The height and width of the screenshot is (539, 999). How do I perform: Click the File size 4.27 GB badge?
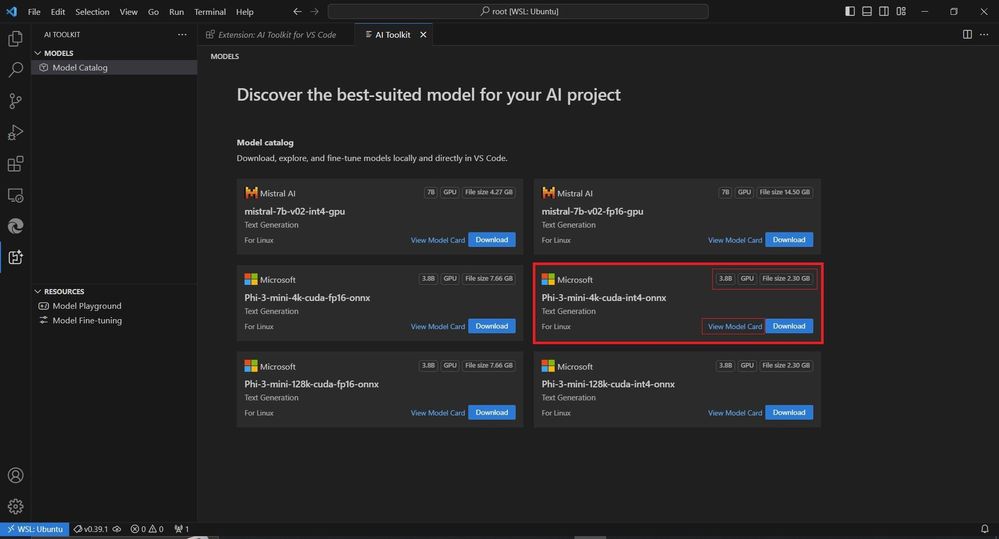(489, 192)
